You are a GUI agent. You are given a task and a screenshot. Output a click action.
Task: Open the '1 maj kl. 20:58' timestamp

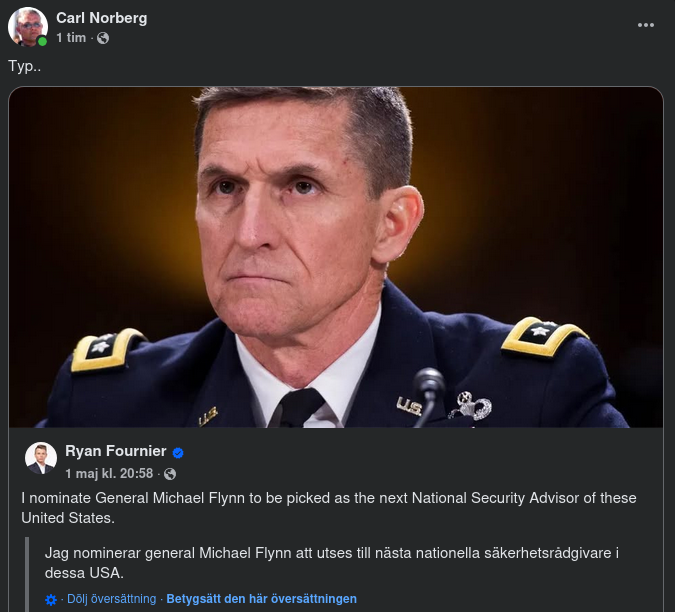click(109, 473)
